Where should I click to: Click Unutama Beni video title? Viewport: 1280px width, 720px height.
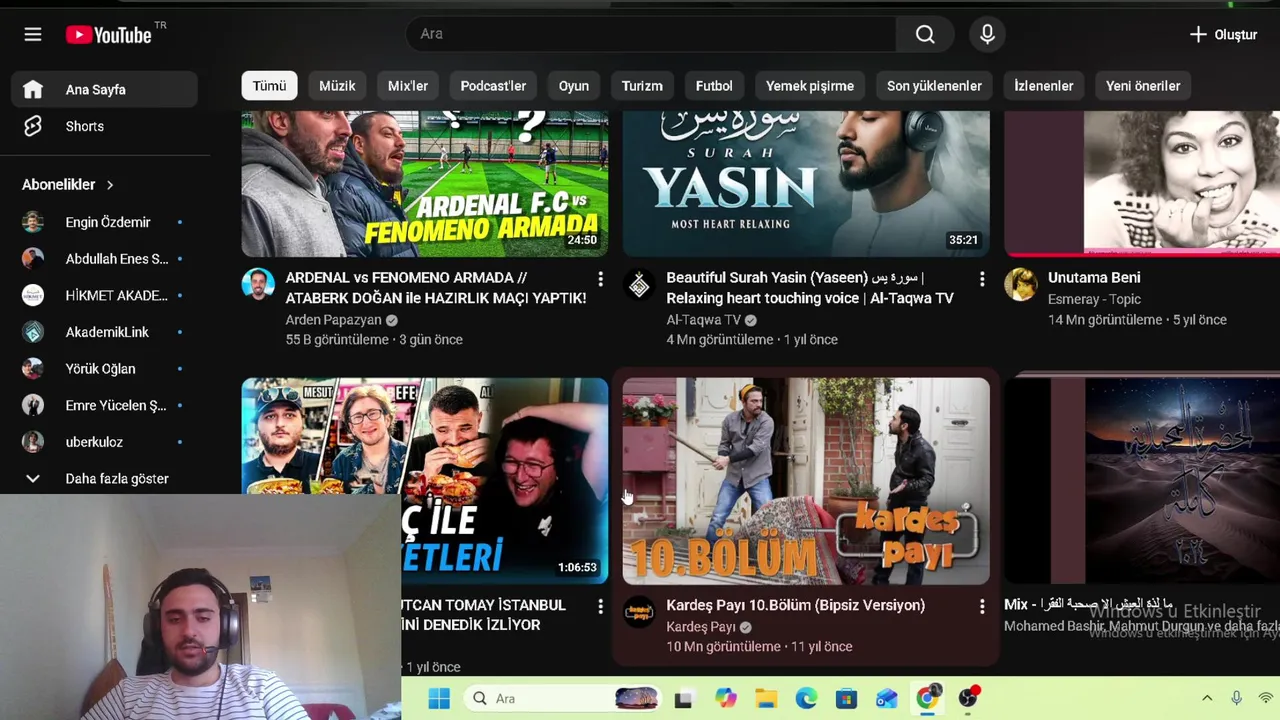[1094, 278]
